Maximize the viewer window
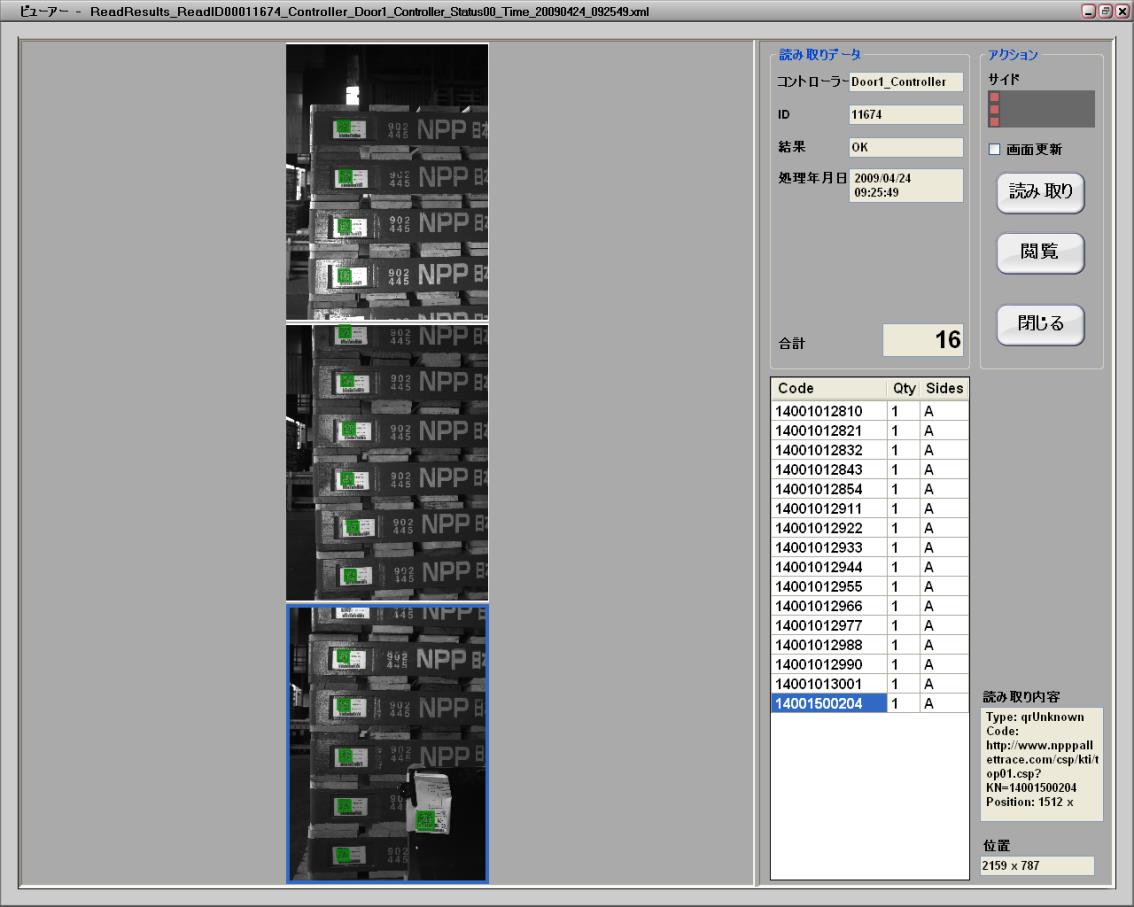The image size is (1134, 907). 1106,11
